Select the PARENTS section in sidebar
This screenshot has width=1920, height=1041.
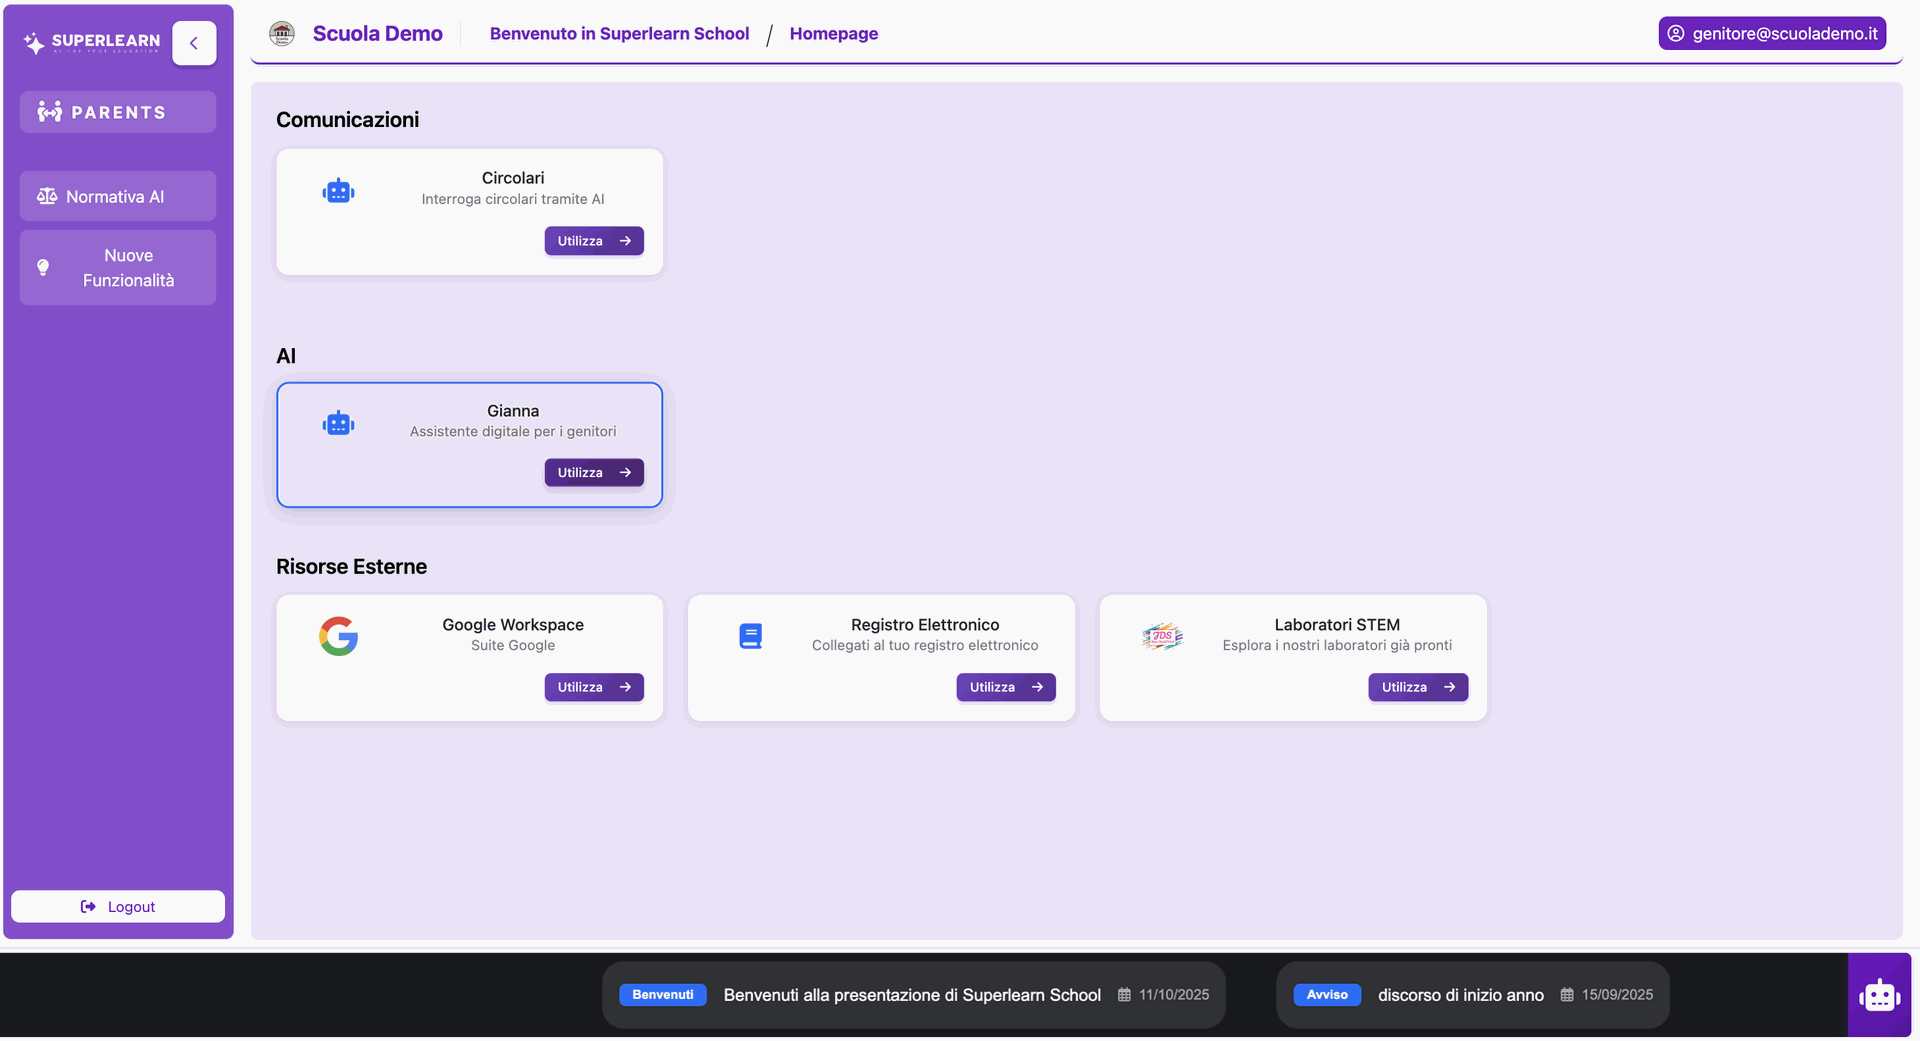118,112
